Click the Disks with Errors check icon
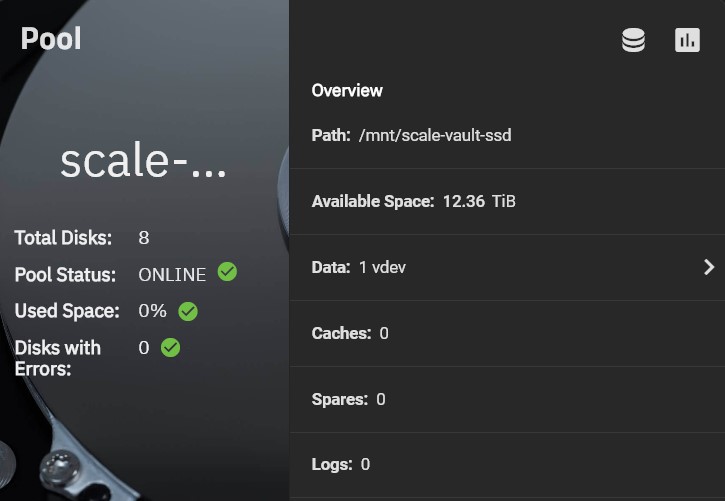 (171, 348)
